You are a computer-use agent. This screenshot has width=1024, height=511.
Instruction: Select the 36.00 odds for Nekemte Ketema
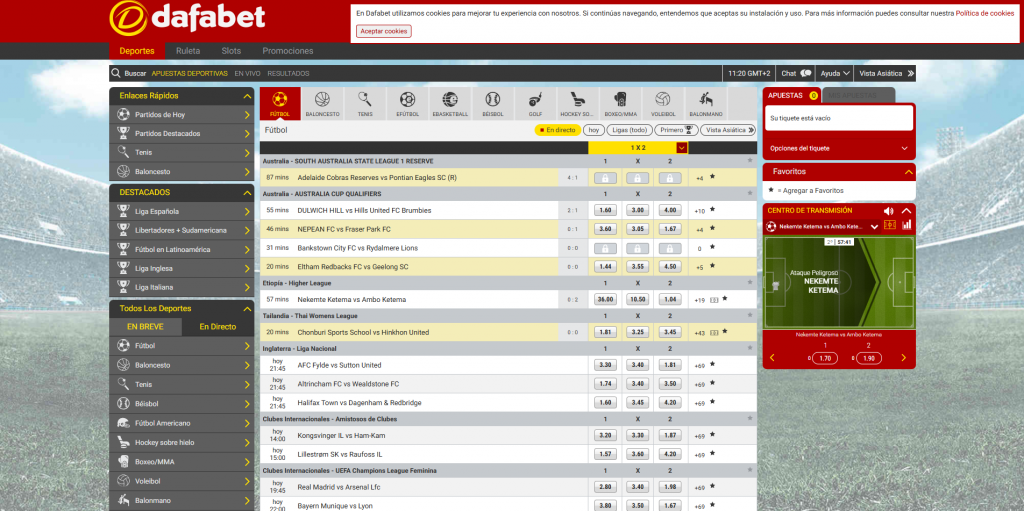(x=605, y=299)
